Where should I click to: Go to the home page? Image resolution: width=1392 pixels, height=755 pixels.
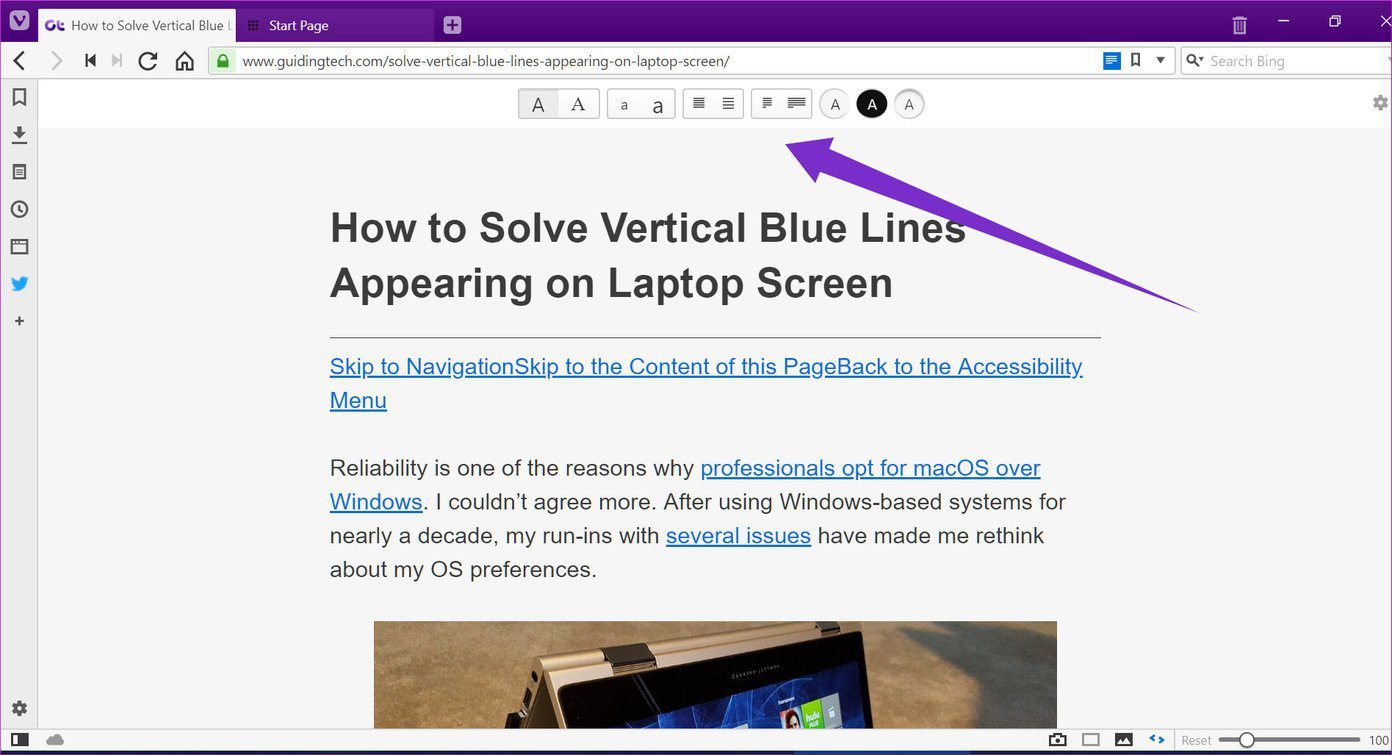coord(185,61)
